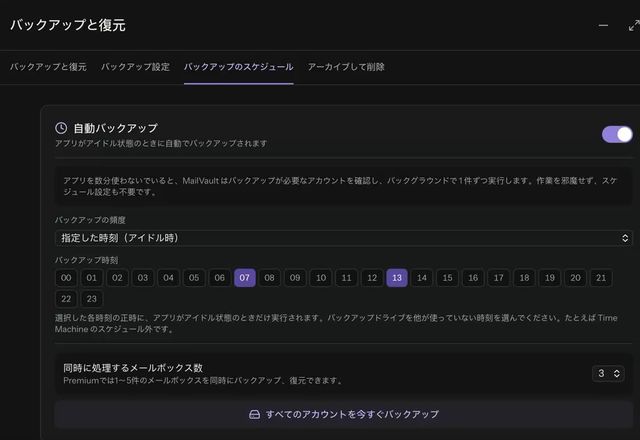Switch to the バックアップ設定 tab
Image resolution: width=640 pixels, height=440 pixels.
click(135, 67)
